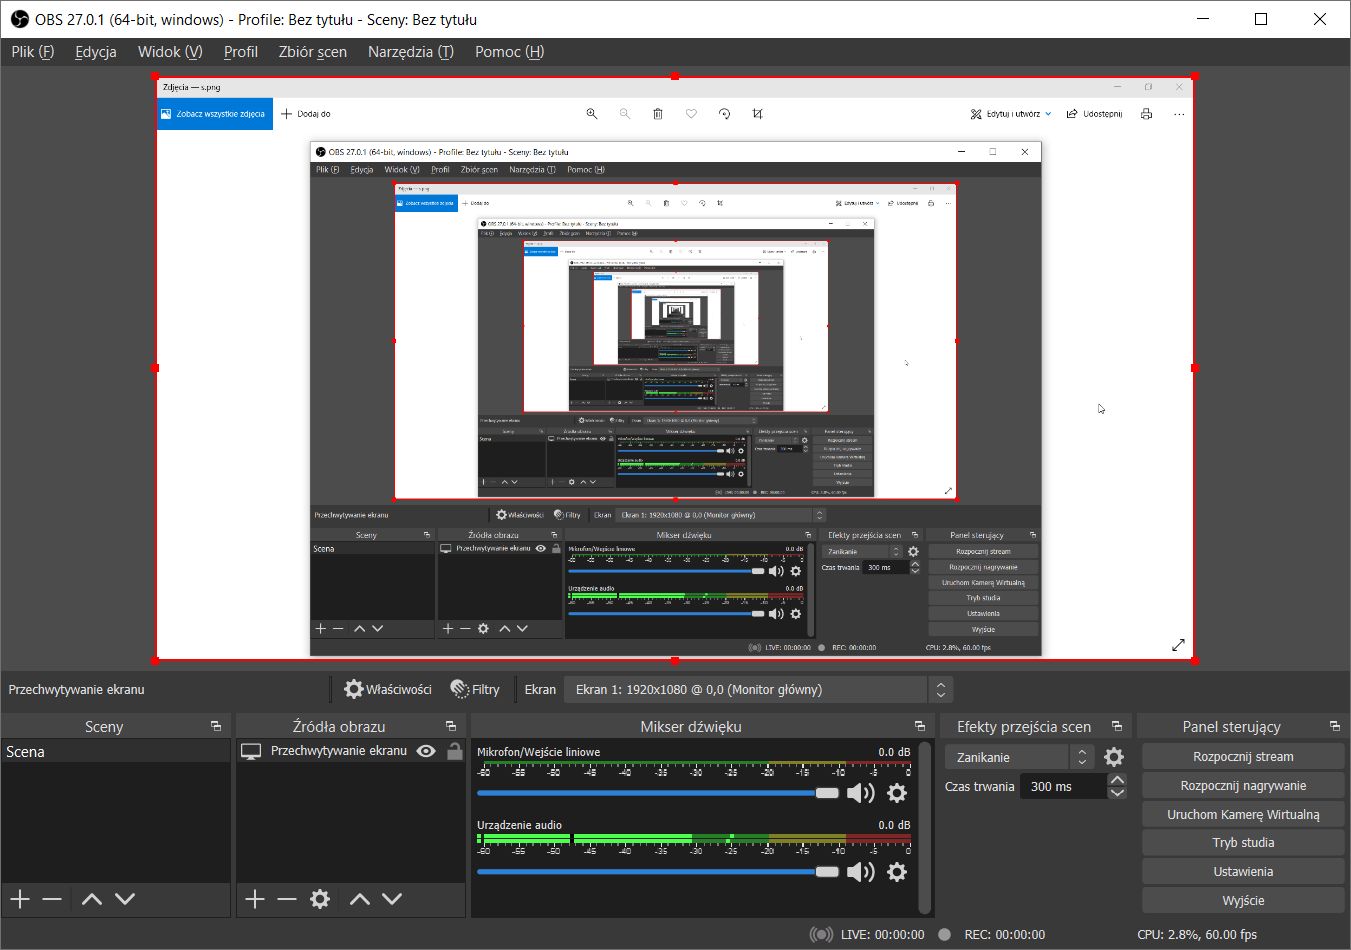Click Właściwości button in source toolbar

tap(388, 689)
